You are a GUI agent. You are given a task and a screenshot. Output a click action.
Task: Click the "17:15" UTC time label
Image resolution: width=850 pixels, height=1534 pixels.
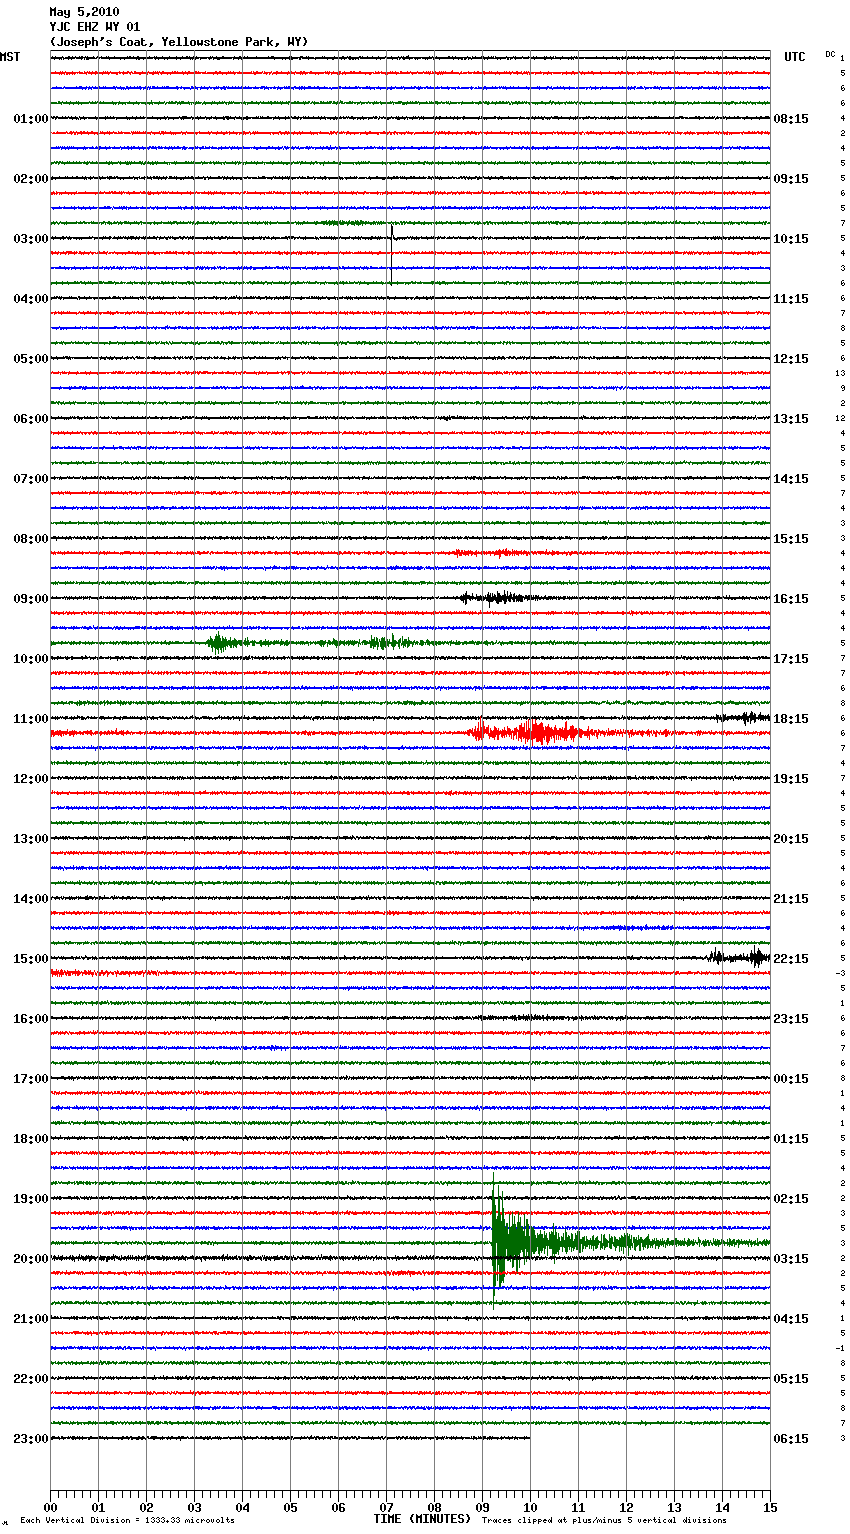point(791,659)
